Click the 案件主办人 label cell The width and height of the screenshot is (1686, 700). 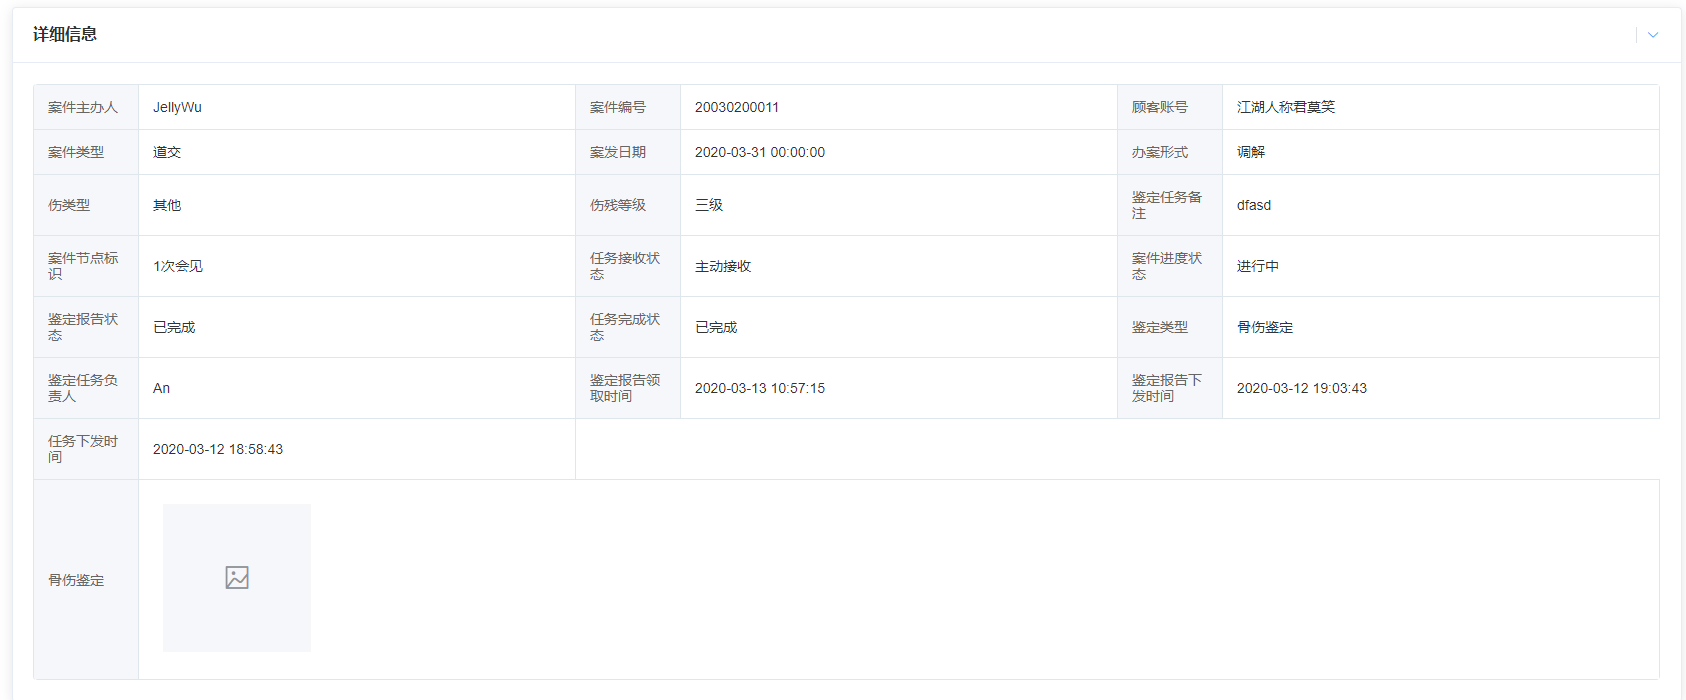tap(86, 107)
